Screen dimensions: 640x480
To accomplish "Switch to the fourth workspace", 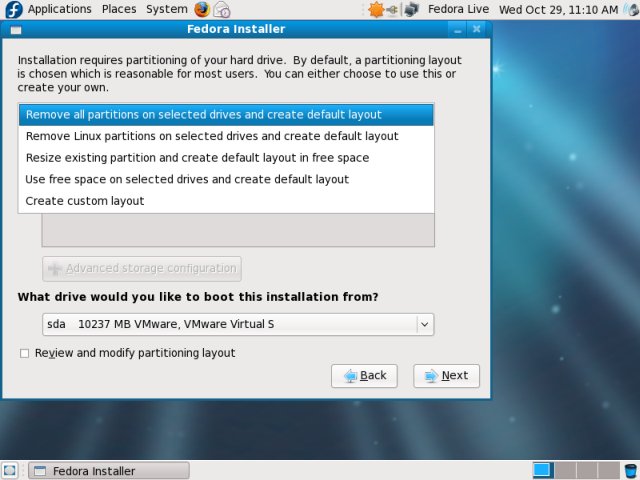I will [609, 470].
